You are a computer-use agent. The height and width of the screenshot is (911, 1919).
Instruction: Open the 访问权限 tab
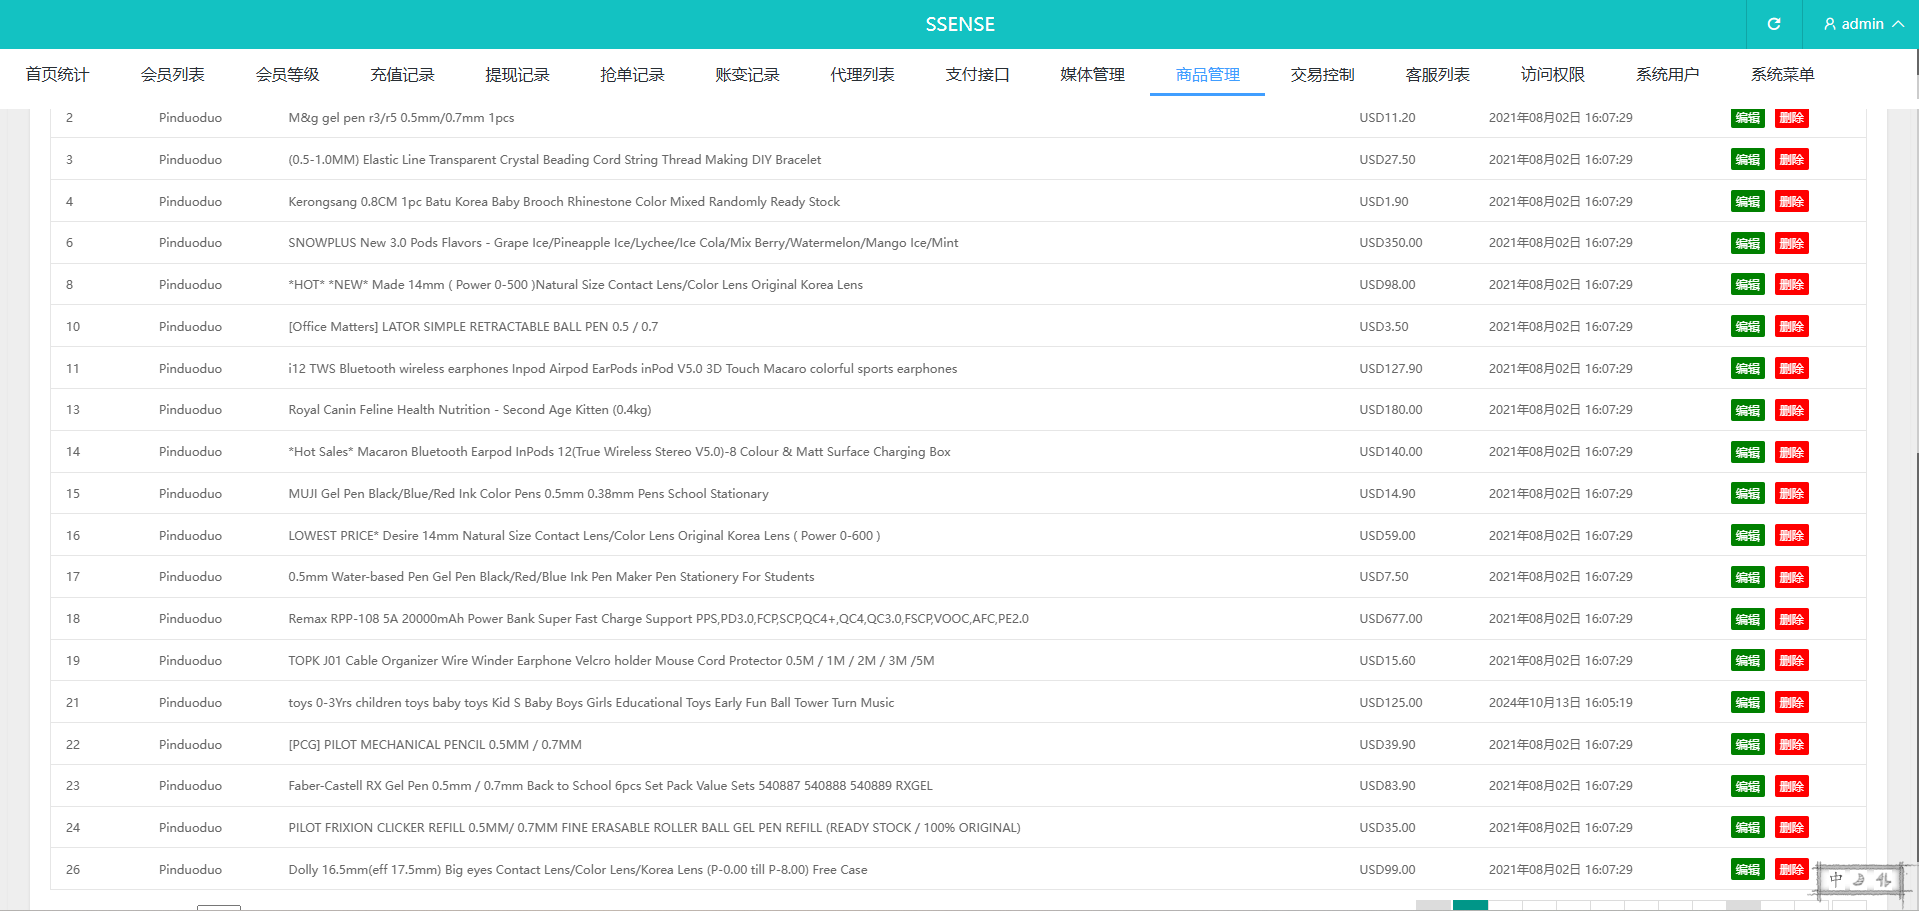(x=1552, y=74)
